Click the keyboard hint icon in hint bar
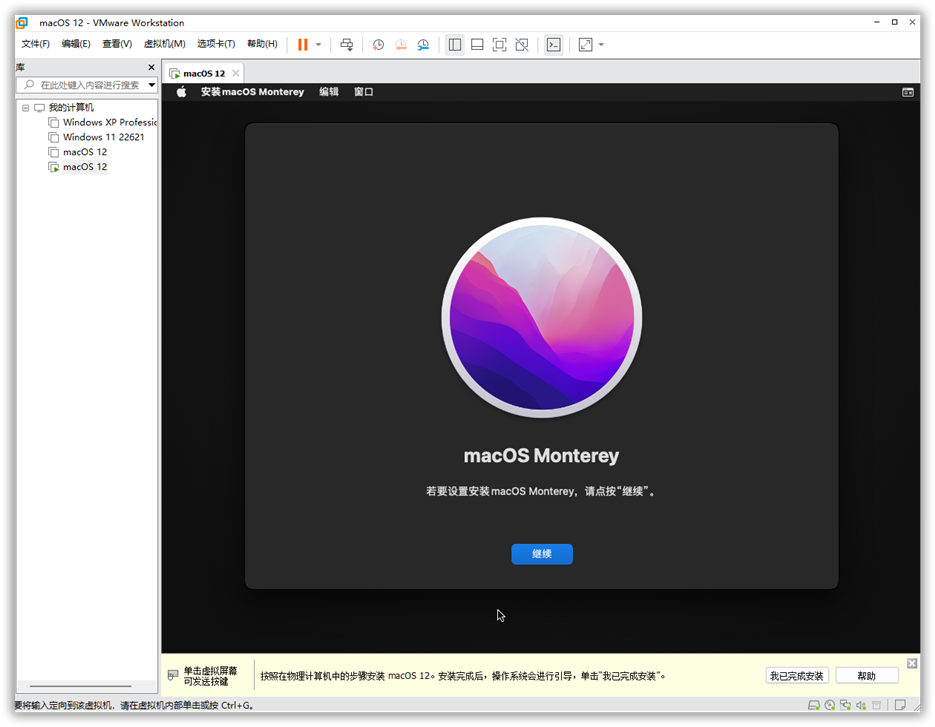This screenshot has height=727, width=935. [173, 675]
